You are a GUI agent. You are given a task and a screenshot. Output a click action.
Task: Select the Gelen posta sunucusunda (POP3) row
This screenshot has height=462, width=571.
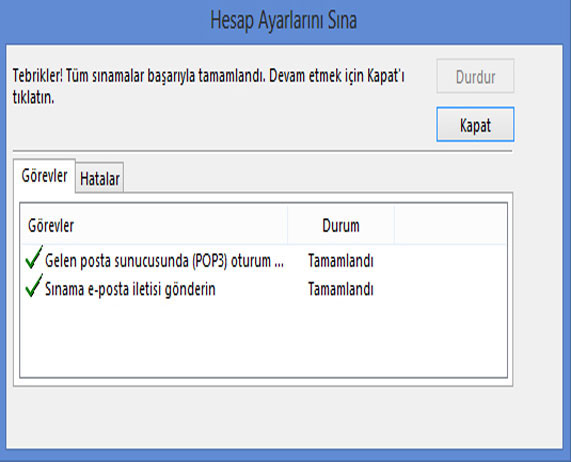pos(263,260)
